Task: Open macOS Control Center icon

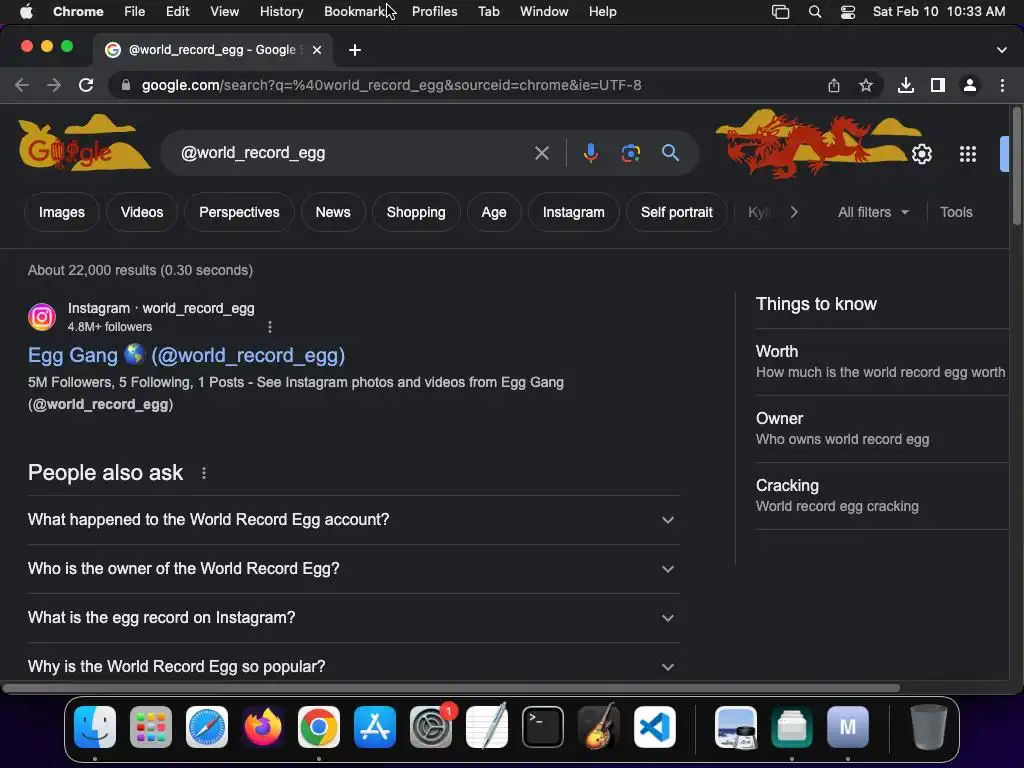Action: [848, 12]
